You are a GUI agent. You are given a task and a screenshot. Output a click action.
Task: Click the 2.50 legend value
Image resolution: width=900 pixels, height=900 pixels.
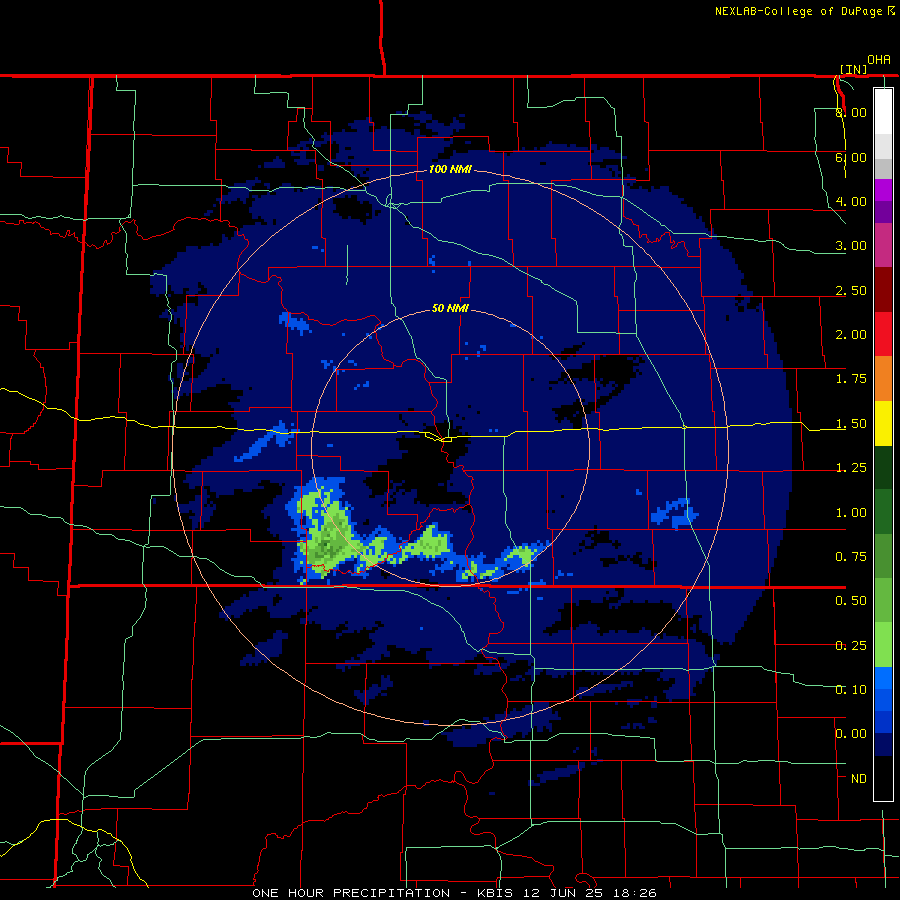pos(851,290)
